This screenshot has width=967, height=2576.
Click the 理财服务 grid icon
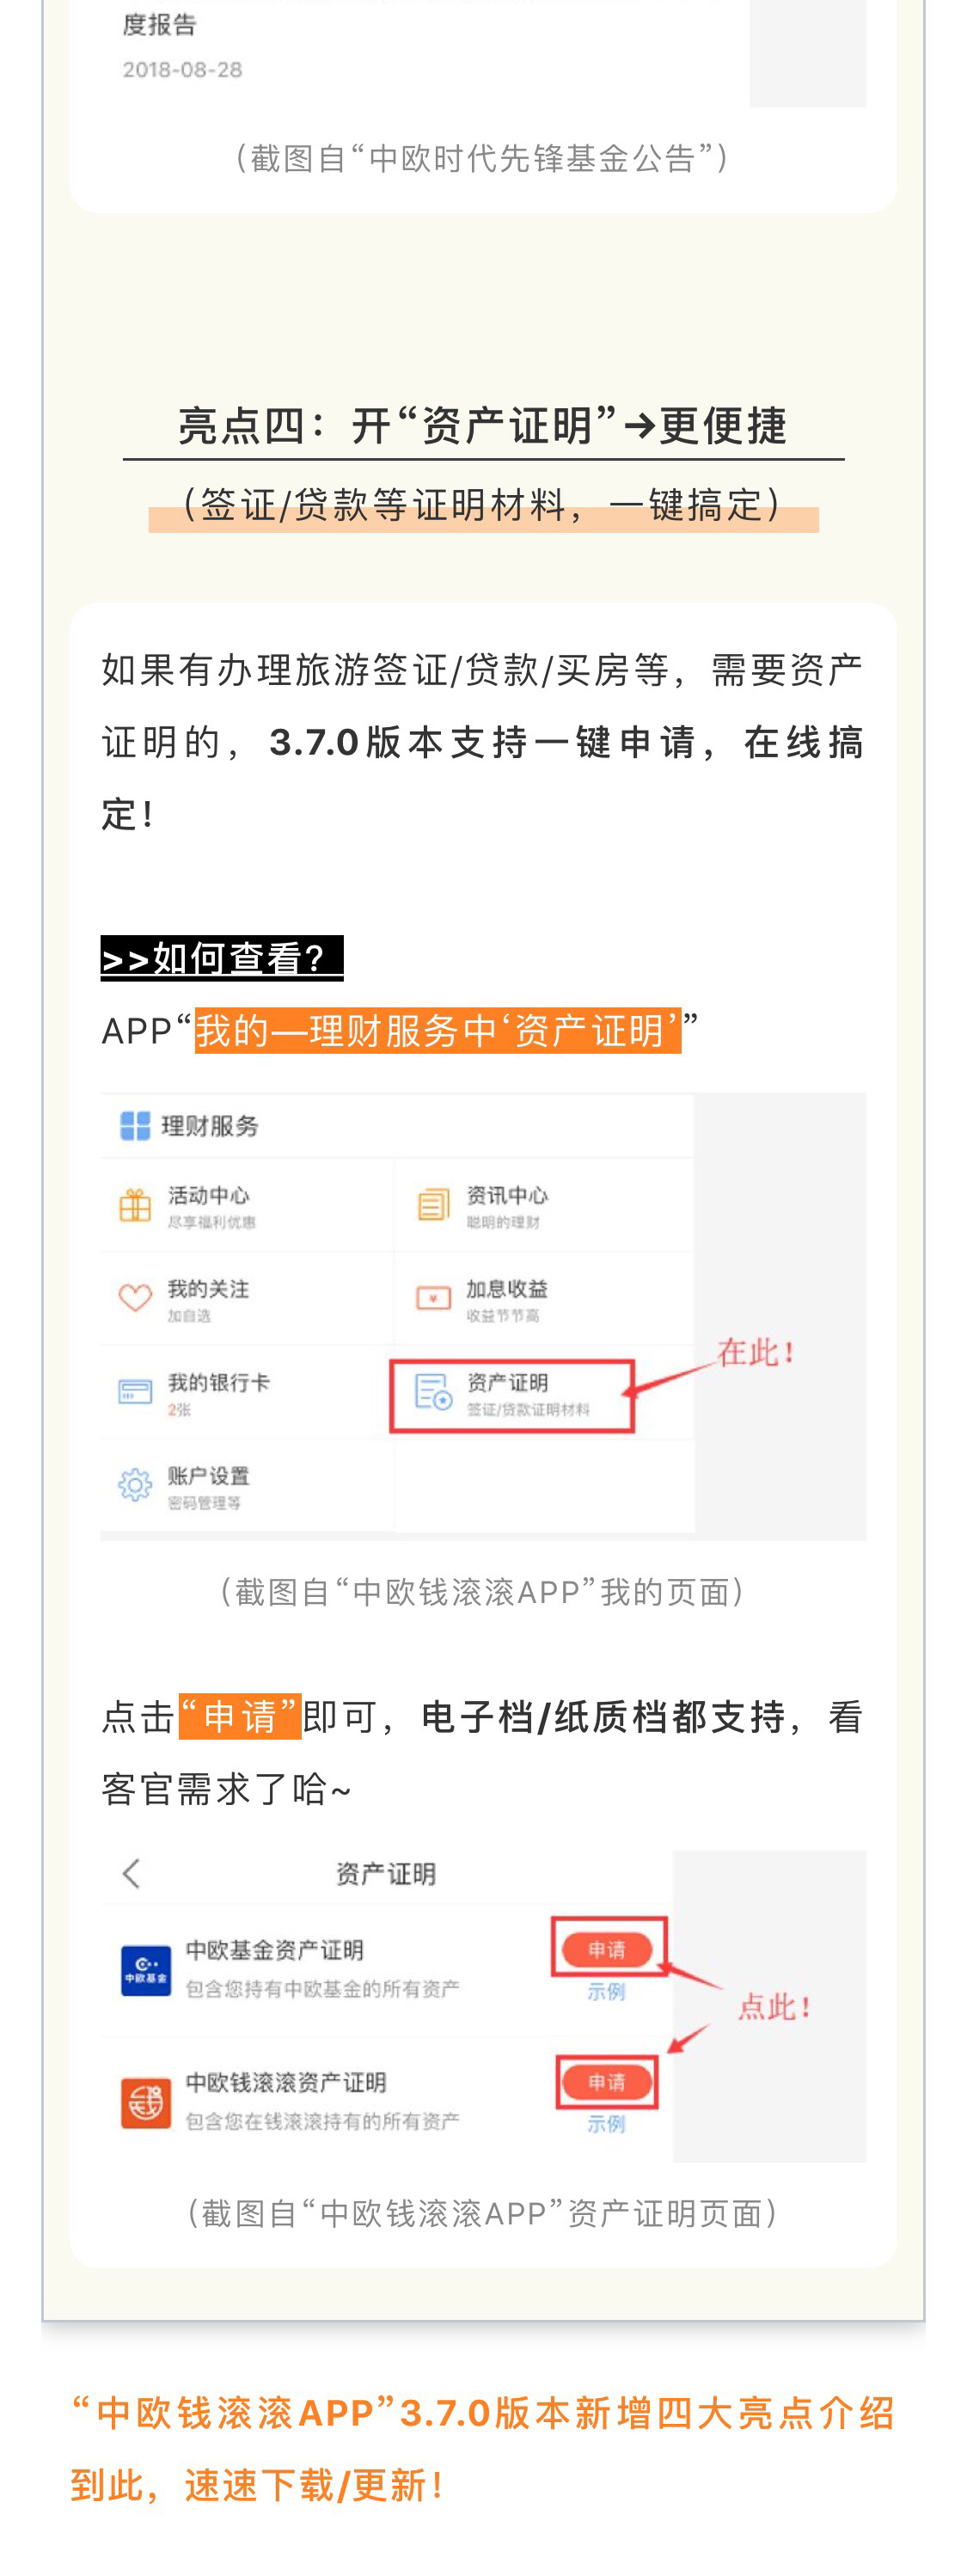point(135,1126)
